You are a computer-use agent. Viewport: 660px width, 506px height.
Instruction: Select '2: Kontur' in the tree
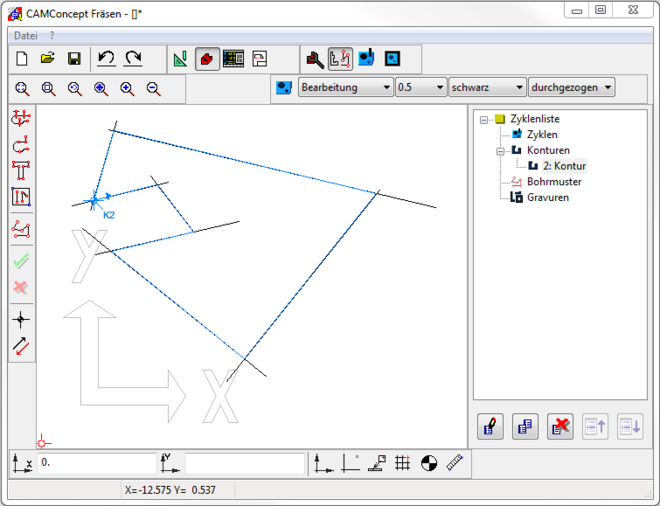pos(564,166)
